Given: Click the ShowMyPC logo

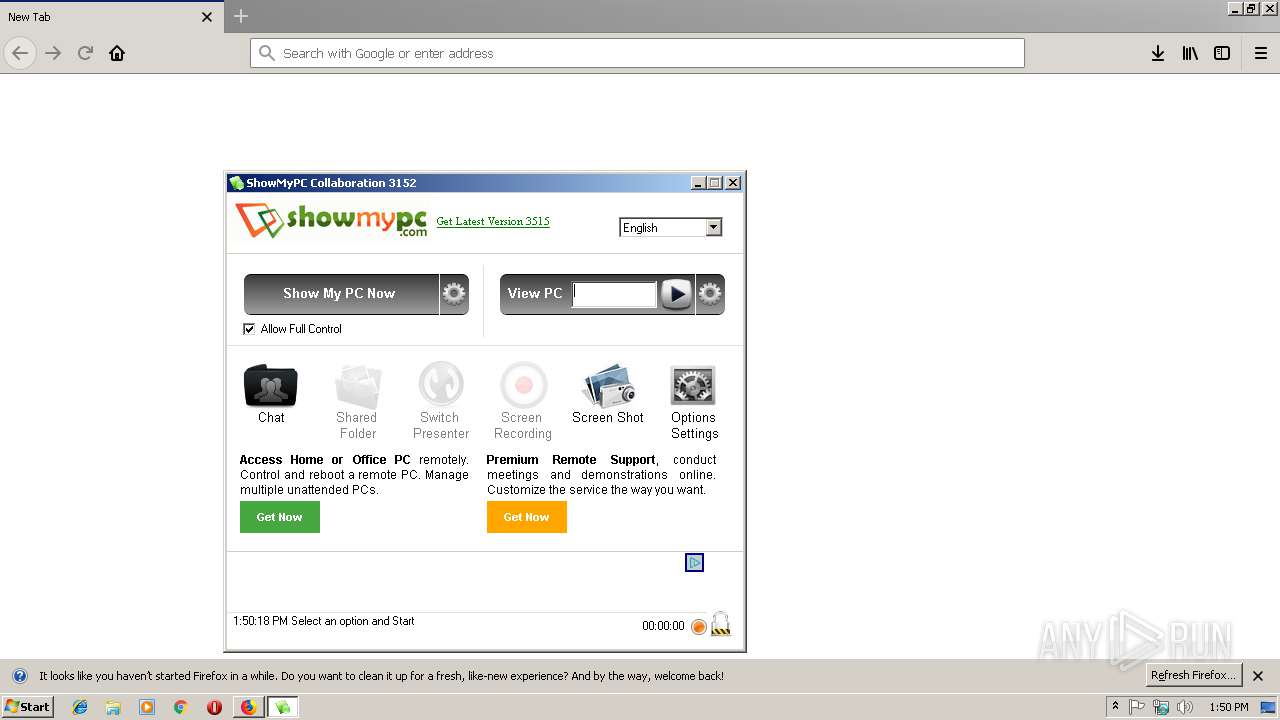Looking at the screenshot, I should click(331, 220).
